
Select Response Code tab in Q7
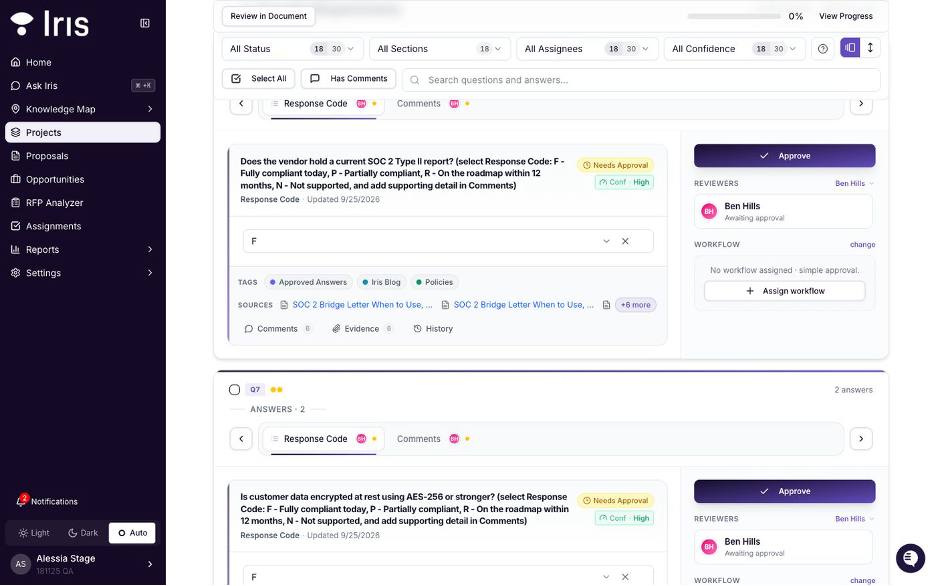pos(324,439)
